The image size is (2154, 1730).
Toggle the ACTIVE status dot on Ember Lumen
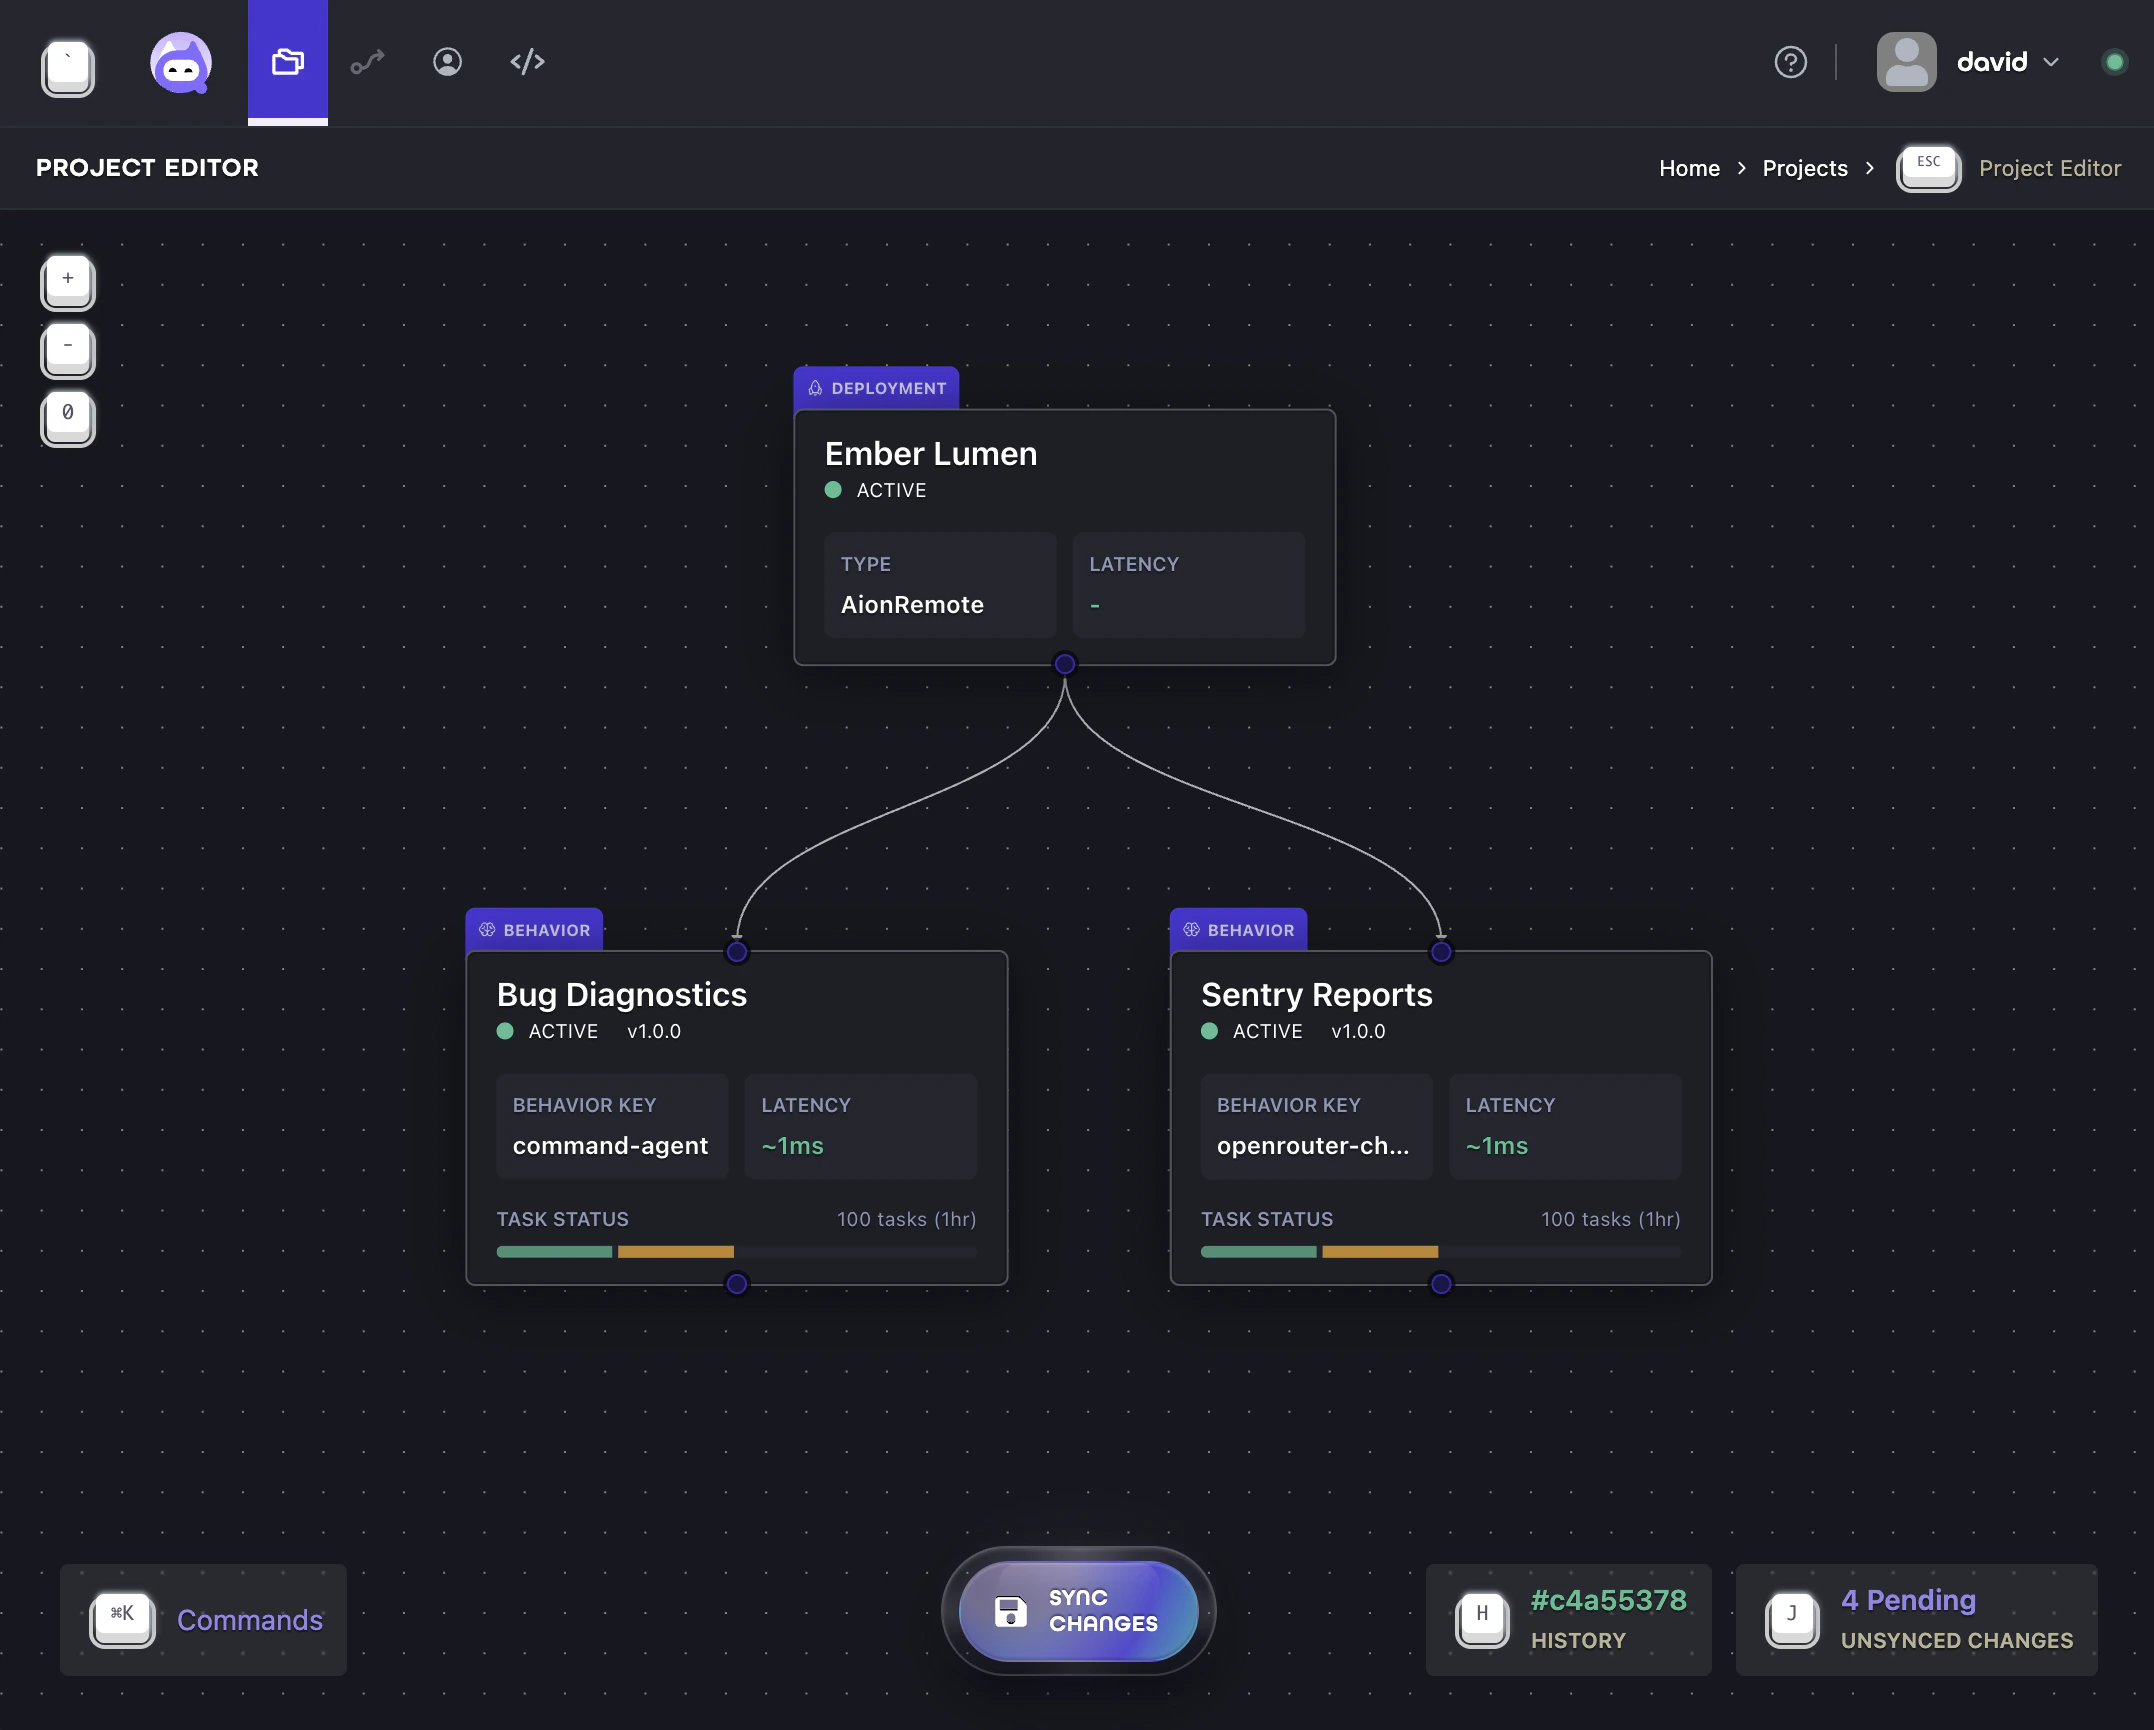(x=834, y=490)
